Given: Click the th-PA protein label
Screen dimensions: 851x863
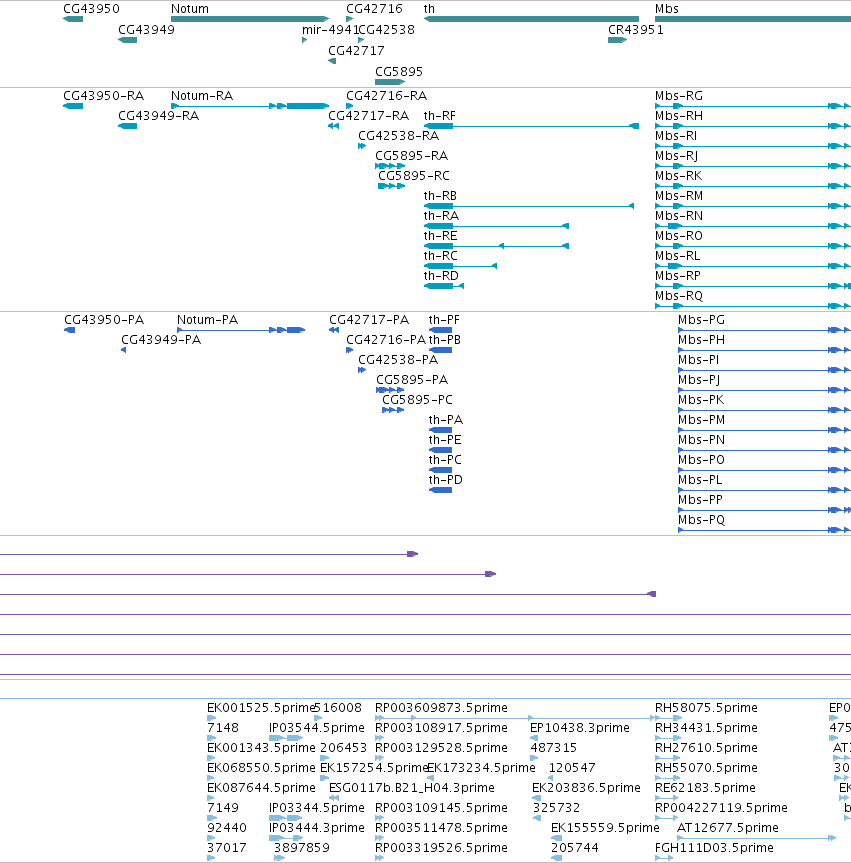Looking at the screenshot, I should pyautogui.click(x=446, y=420).
